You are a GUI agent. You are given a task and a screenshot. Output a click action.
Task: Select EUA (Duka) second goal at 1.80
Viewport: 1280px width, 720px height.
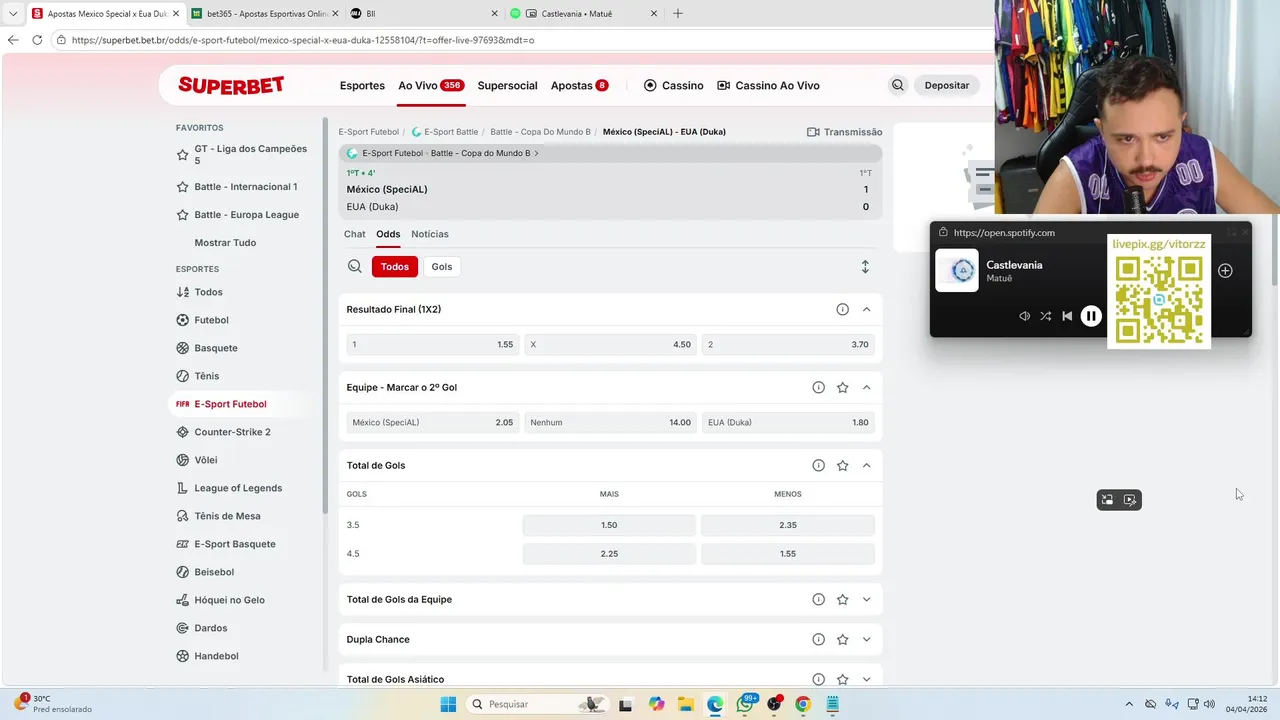tap(788, 422)
